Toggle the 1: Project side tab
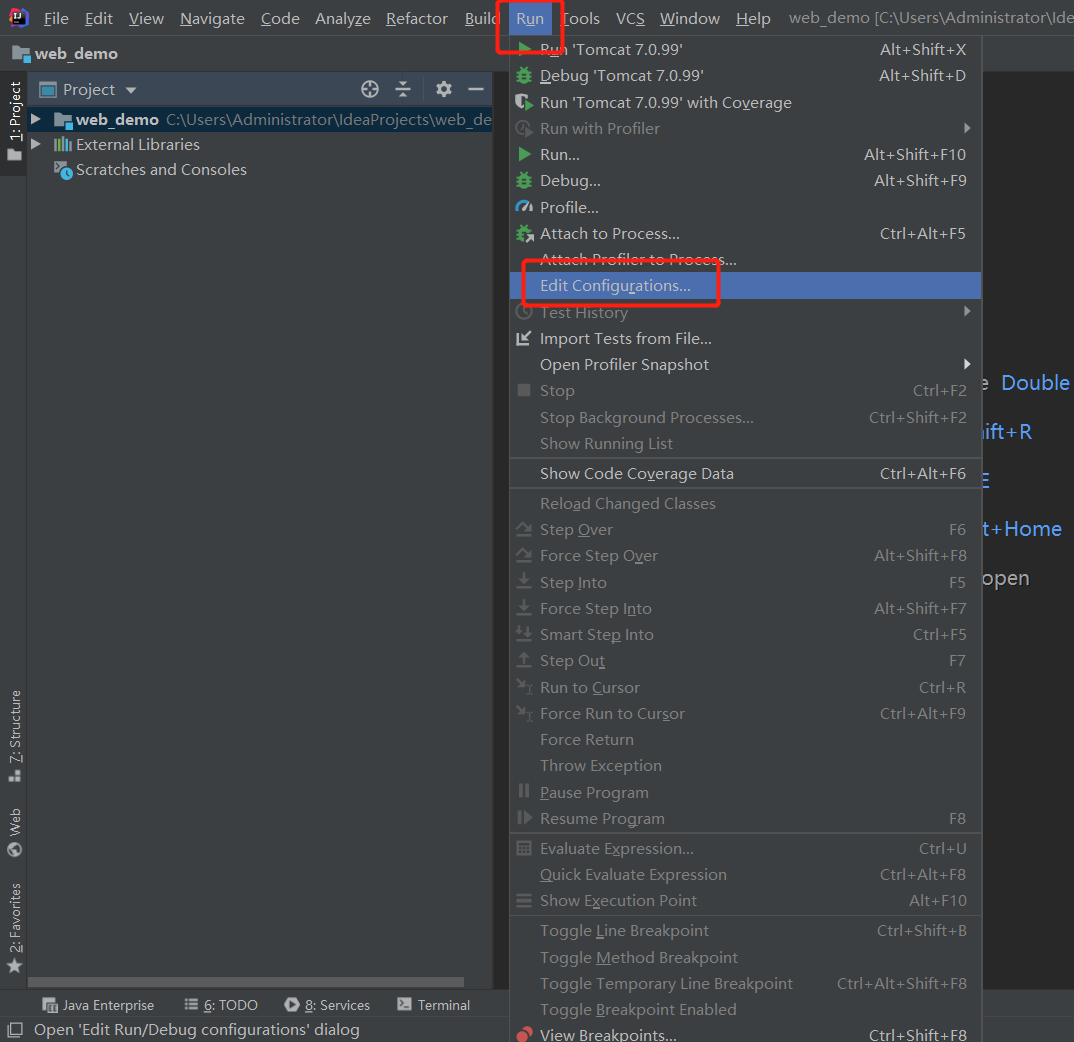The height and width of the screenshot is (1042, 1074). pos(14,121)
